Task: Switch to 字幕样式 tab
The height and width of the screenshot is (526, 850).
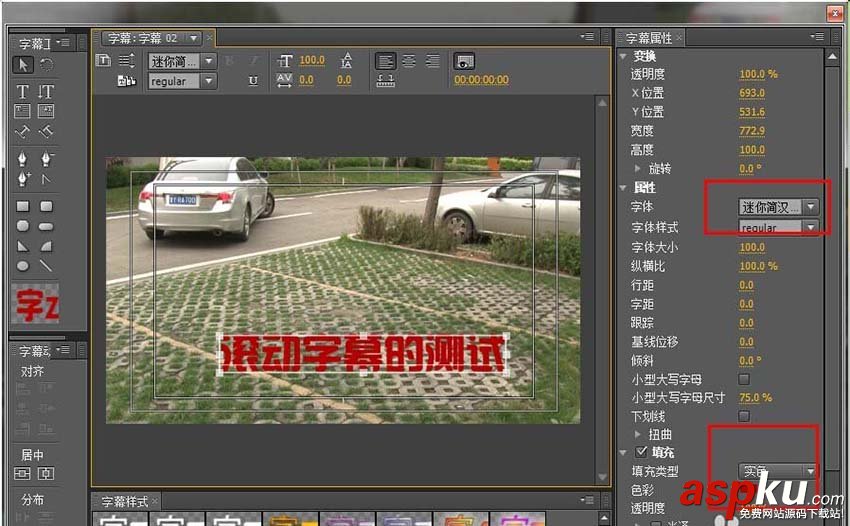Action: pos(125,501)
